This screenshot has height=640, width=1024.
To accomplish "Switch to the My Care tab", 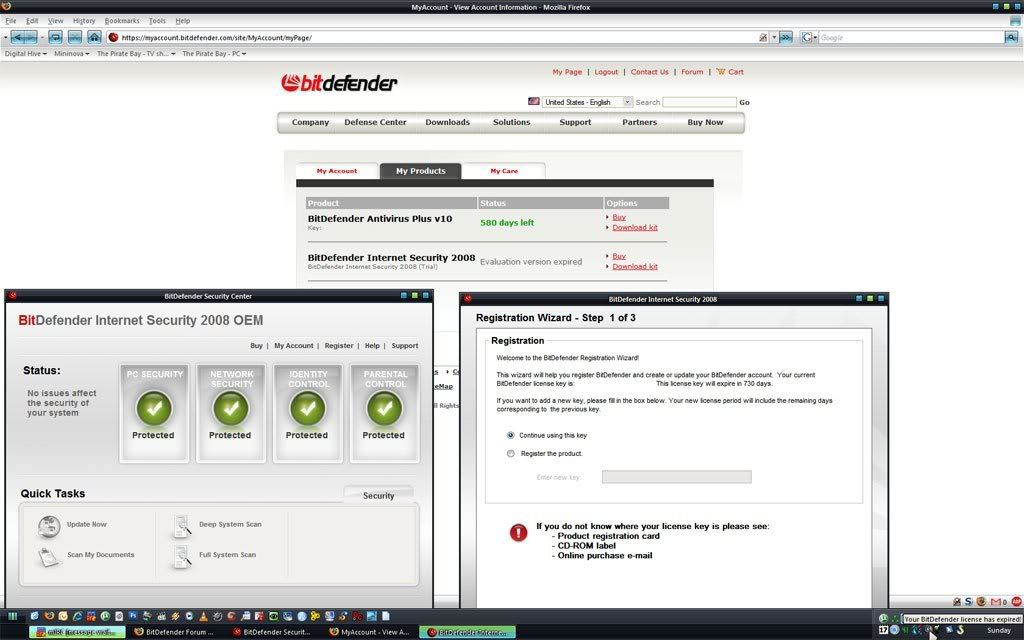I will click(504, 171).
